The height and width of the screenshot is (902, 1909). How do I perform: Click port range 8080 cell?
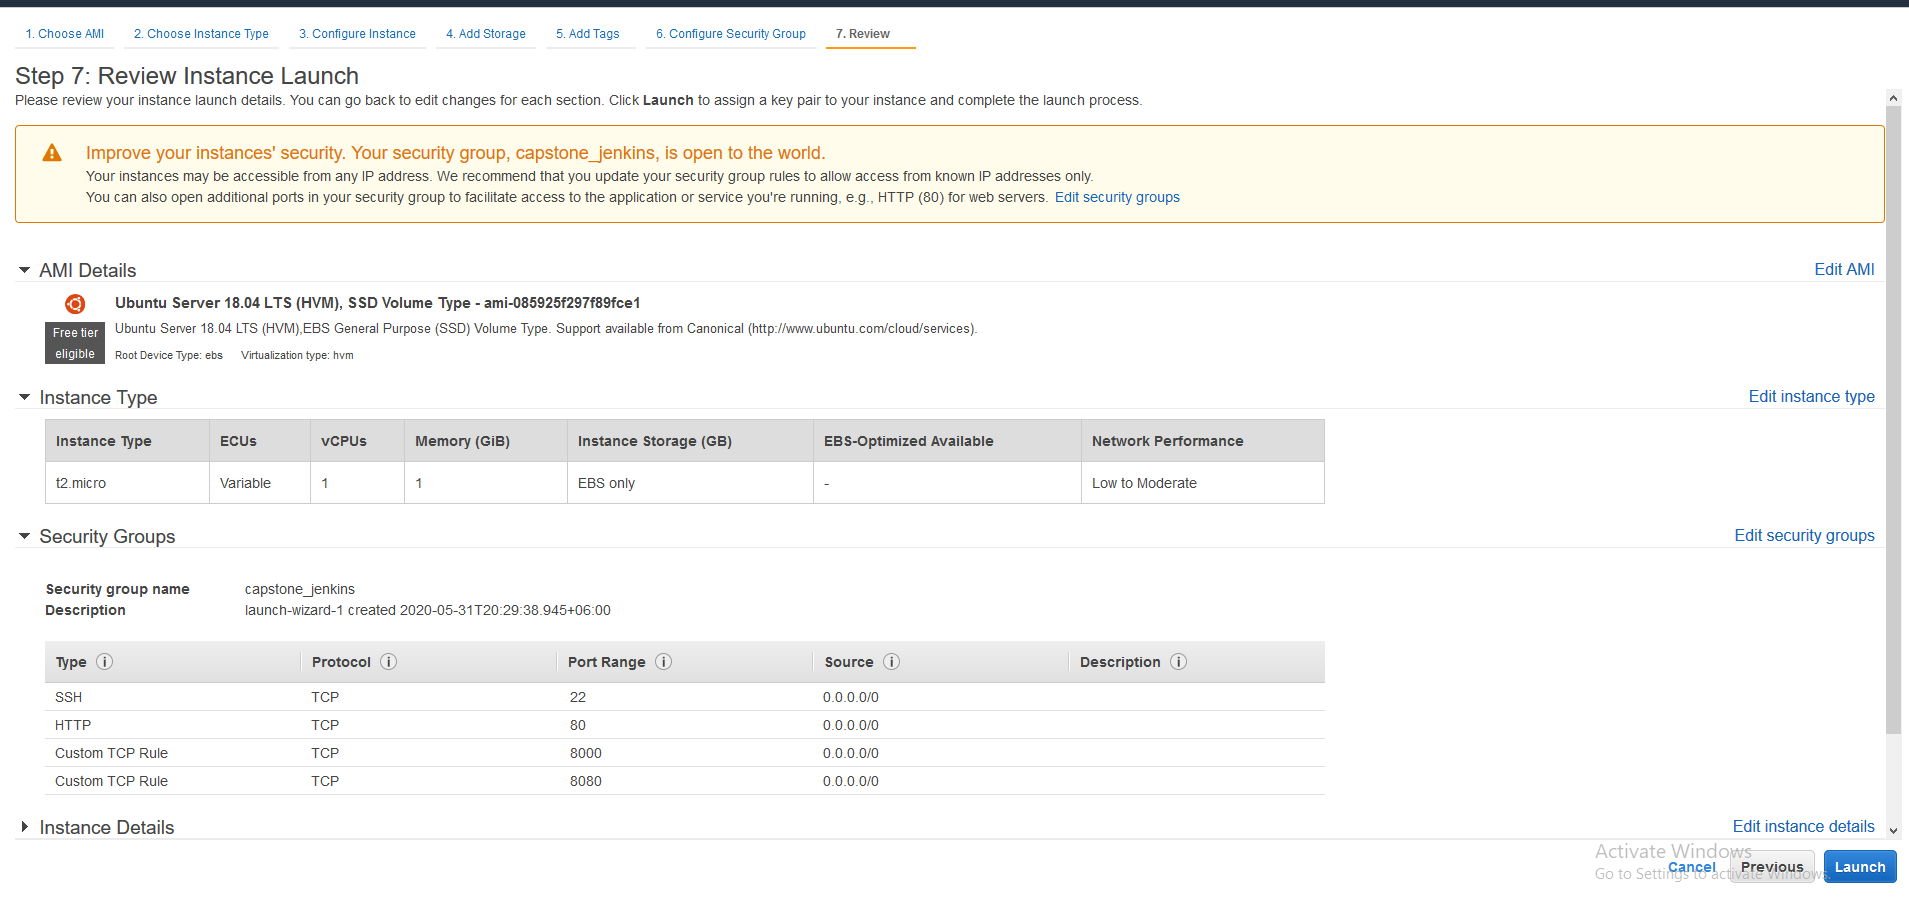pos(586,781)
